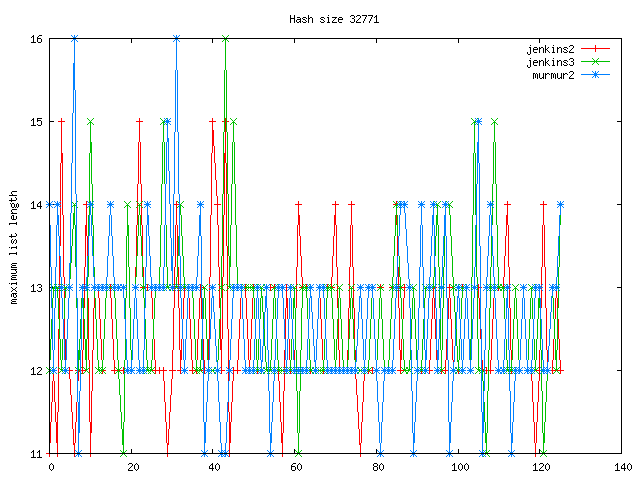Click the y-axis tick label 14
Image resolution: width=640 pixels, height=480 pixels.
[x=35, y=205]
